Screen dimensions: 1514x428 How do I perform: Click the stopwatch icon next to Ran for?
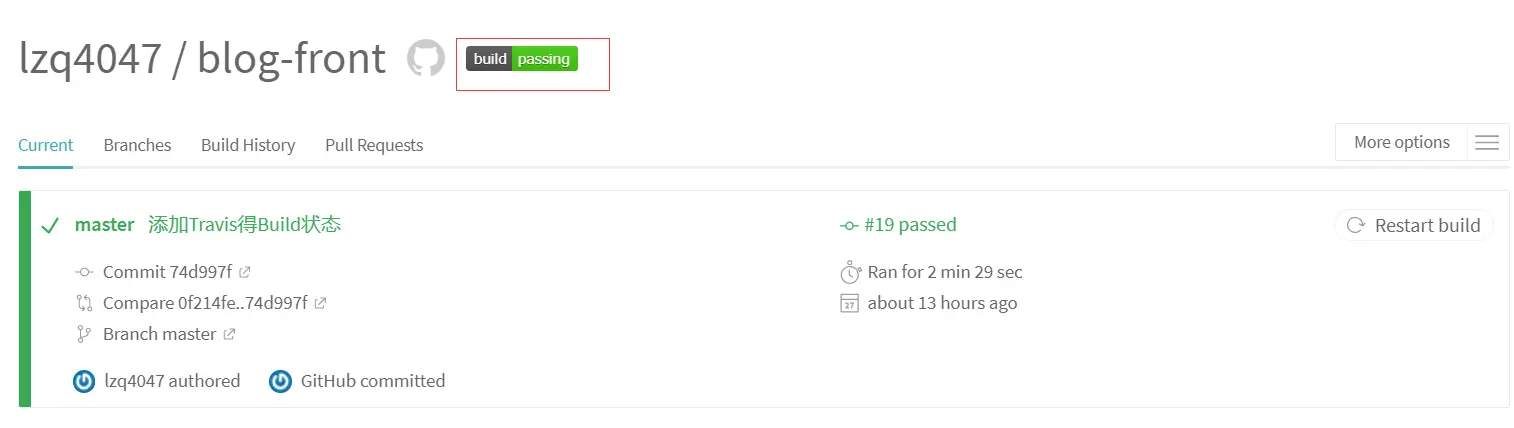pos(850,272)
